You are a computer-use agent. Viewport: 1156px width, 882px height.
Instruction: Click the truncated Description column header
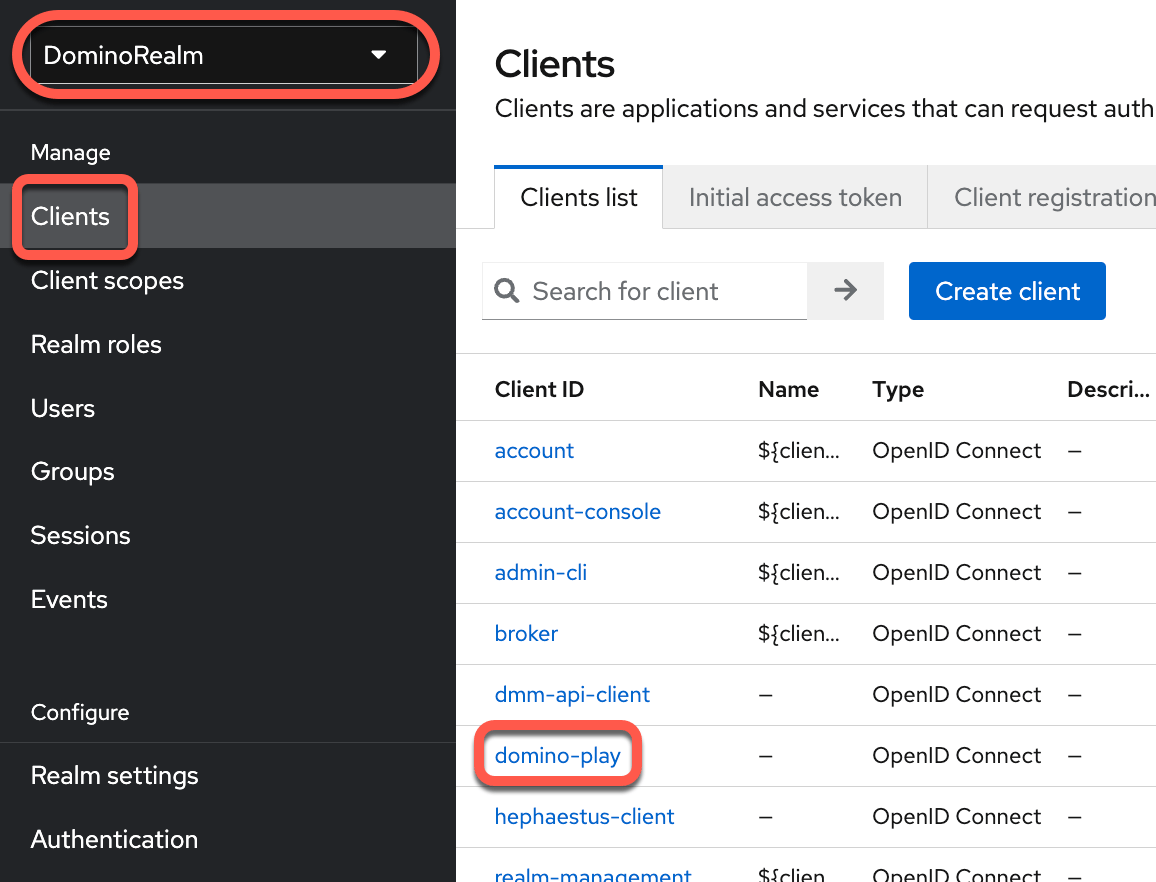coord(1108,389)
